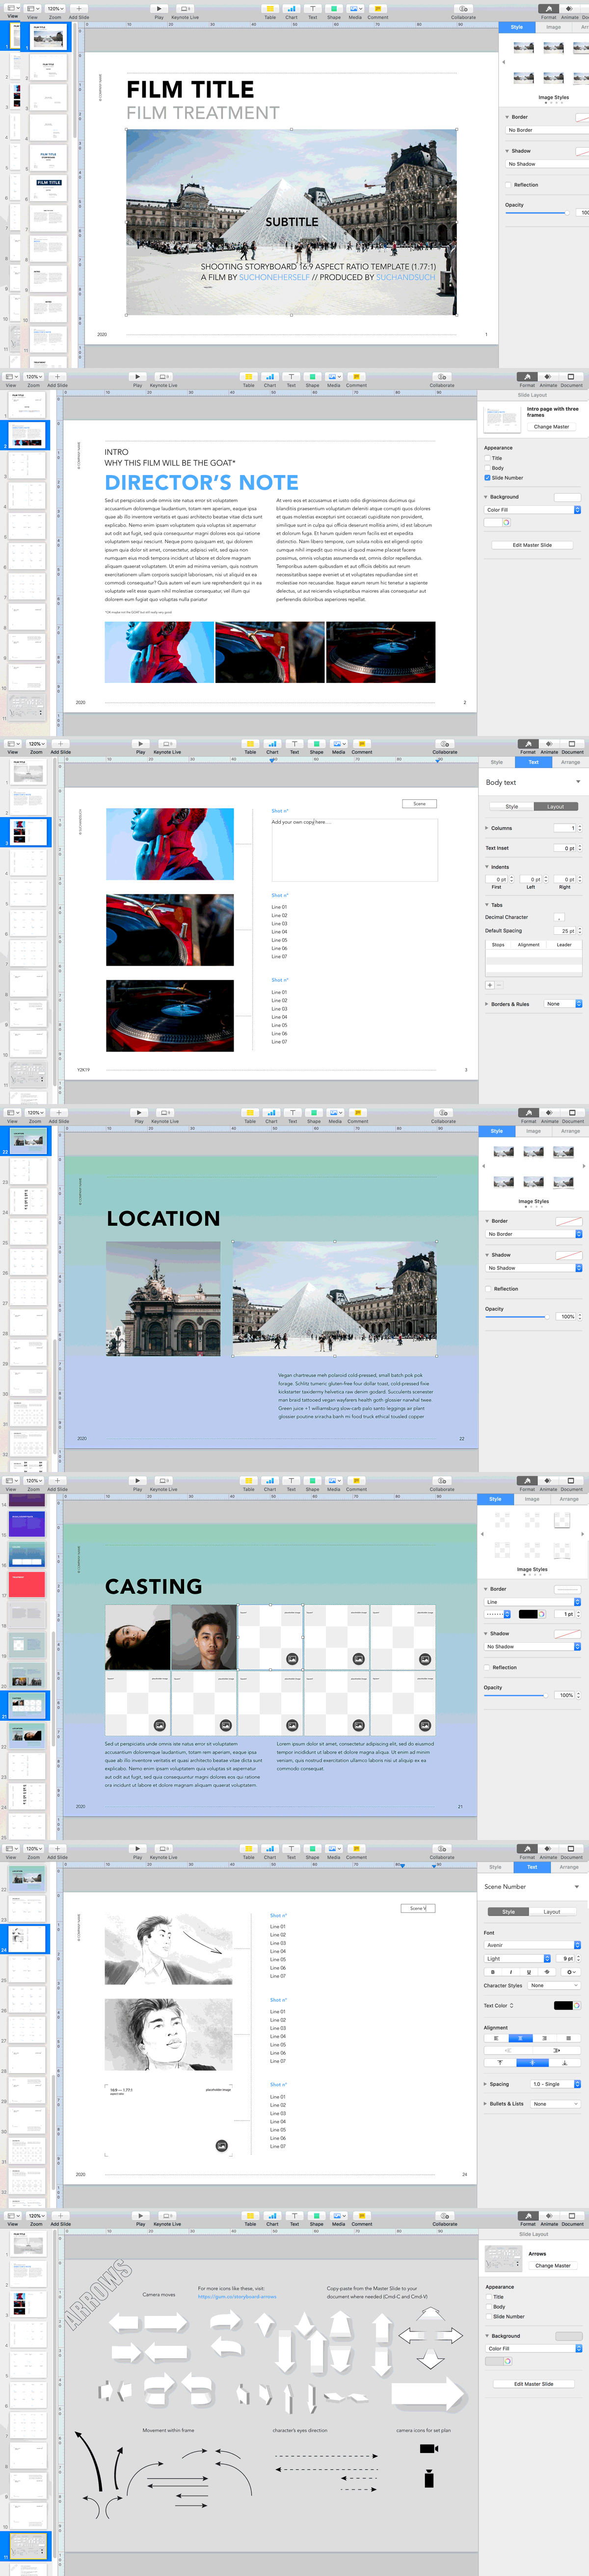
Task: Uncheck Slide Number for the Intro page layout
Action: pyautogui.click(x=487, y=478)
